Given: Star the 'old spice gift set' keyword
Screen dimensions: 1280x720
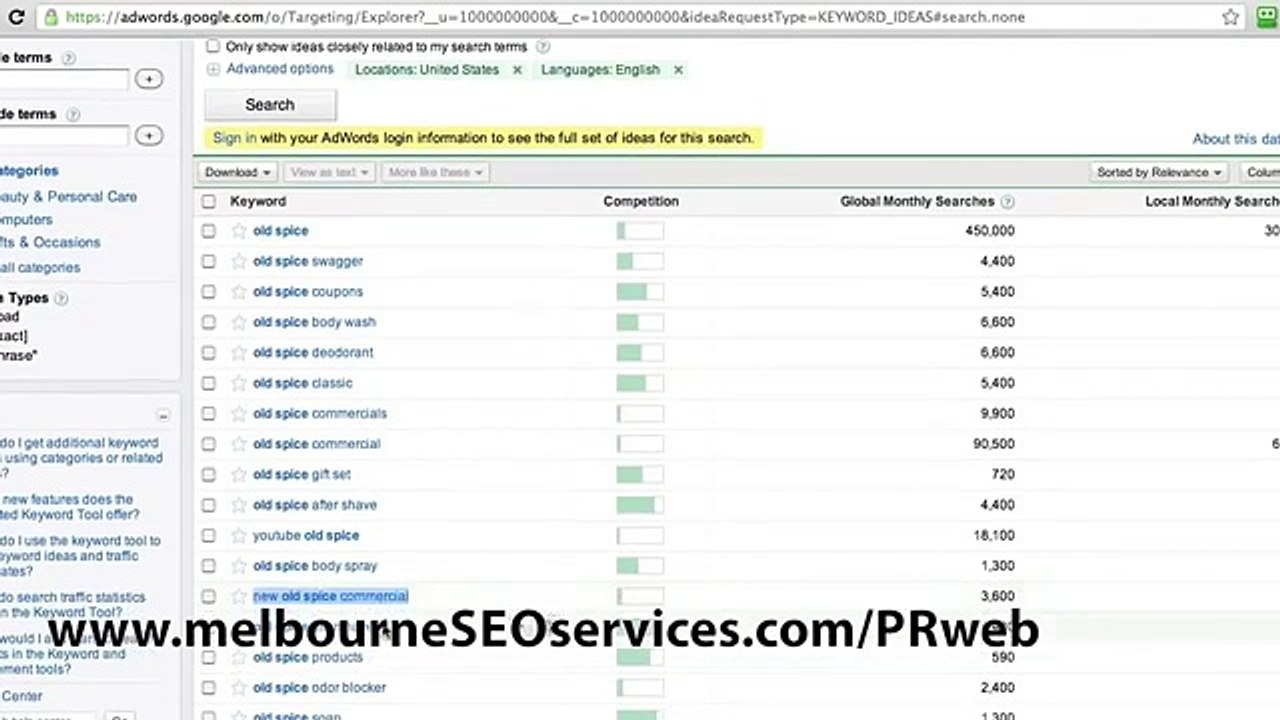Looking at the screenshot, I should pos(239,475).
